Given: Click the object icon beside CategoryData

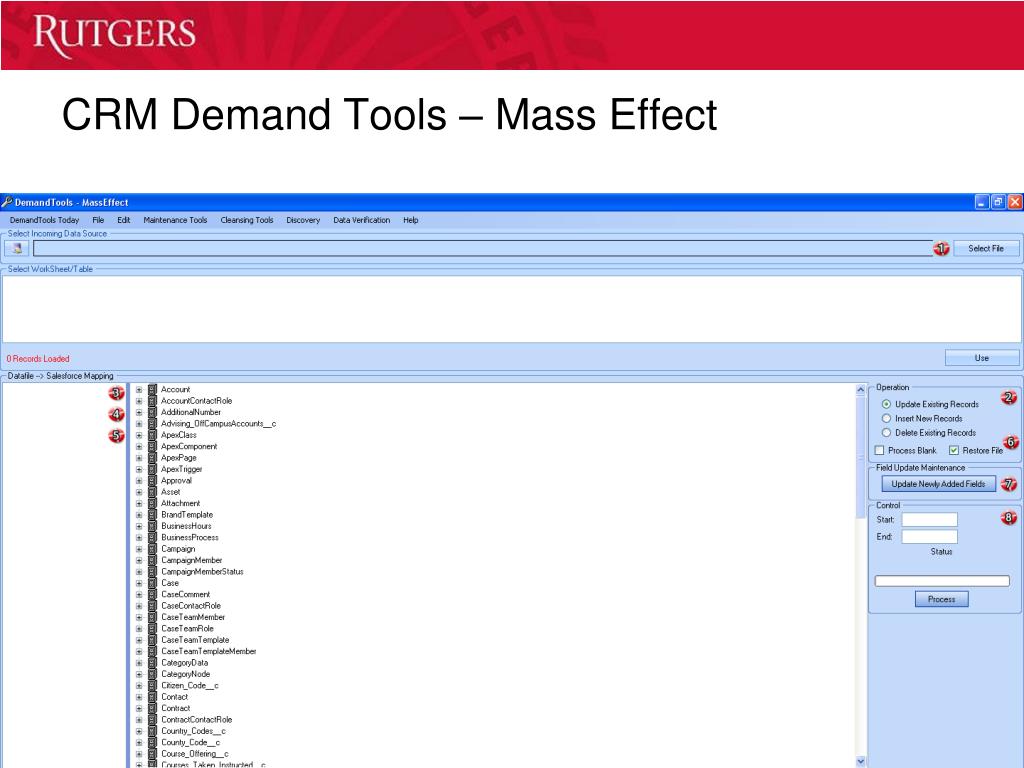Looking at the screenshot, I should coord(152,662).
